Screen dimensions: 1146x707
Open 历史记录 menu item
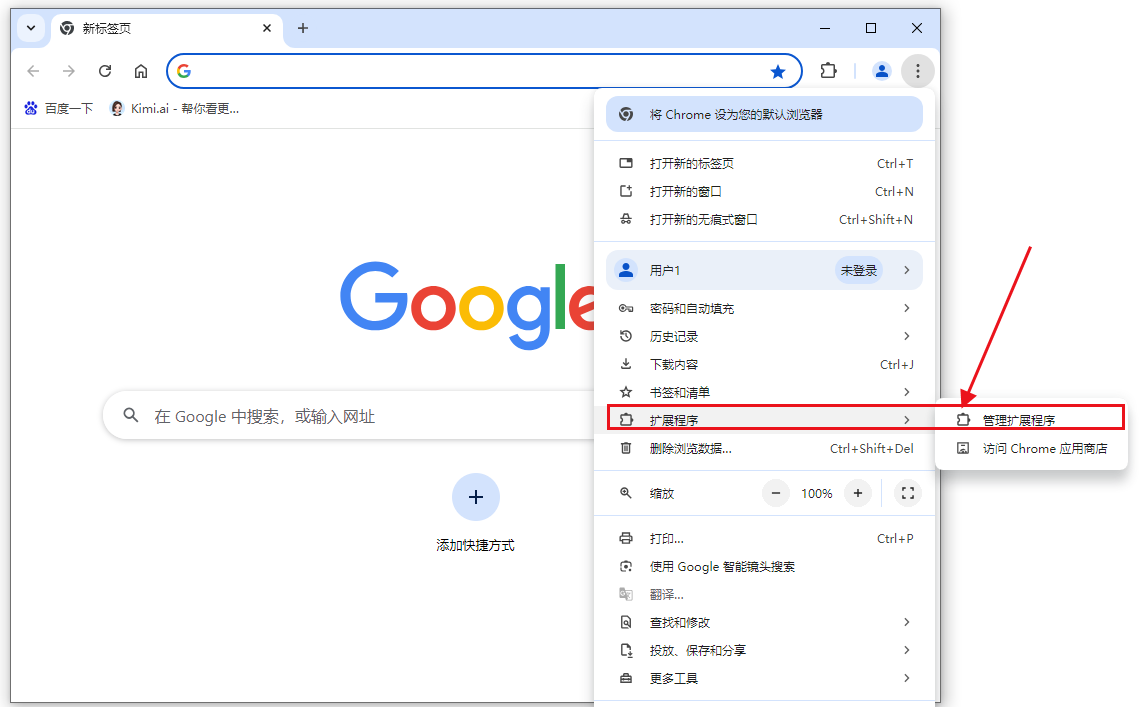(764, 336)
